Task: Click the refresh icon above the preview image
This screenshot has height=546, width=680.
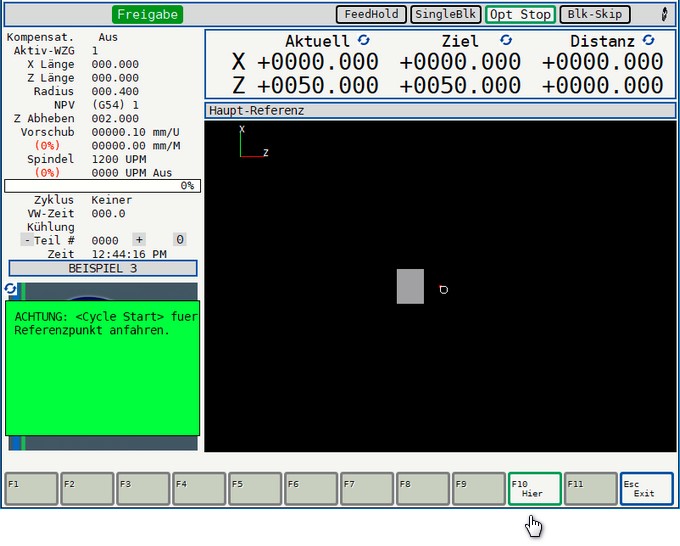Action: [x=10, y=289]
